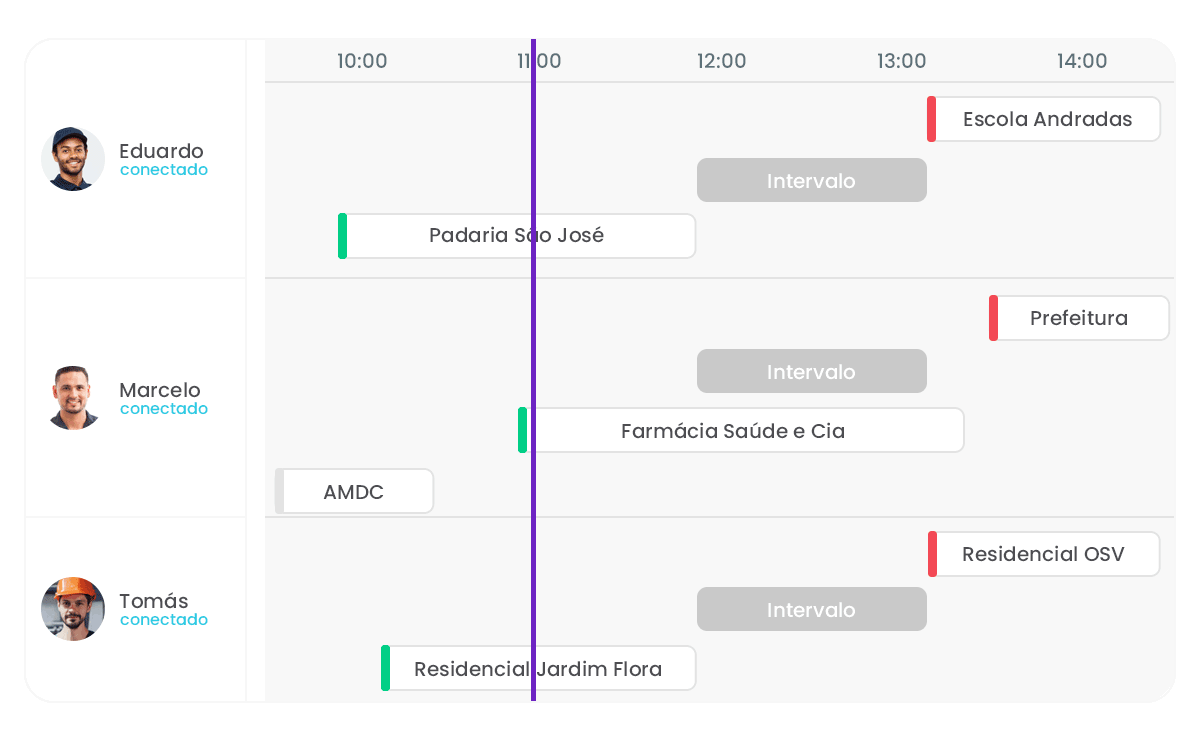Select the 13:00 time header
Viewport: 1200px width, 740px height.
902,61
